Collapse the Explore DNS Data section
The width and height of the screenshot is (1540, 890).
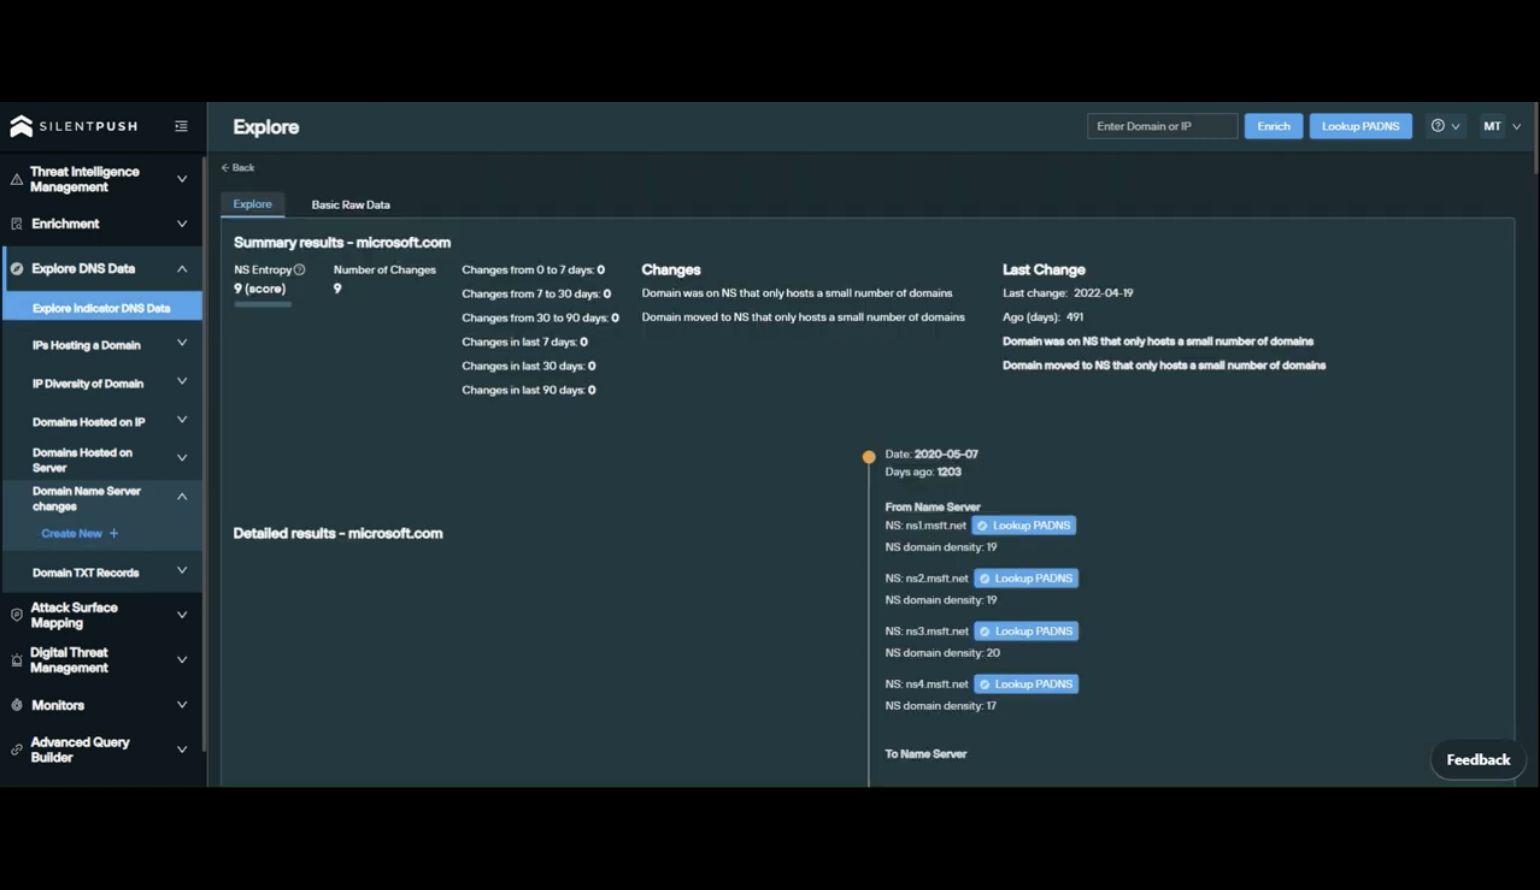(x=181, y=269)
